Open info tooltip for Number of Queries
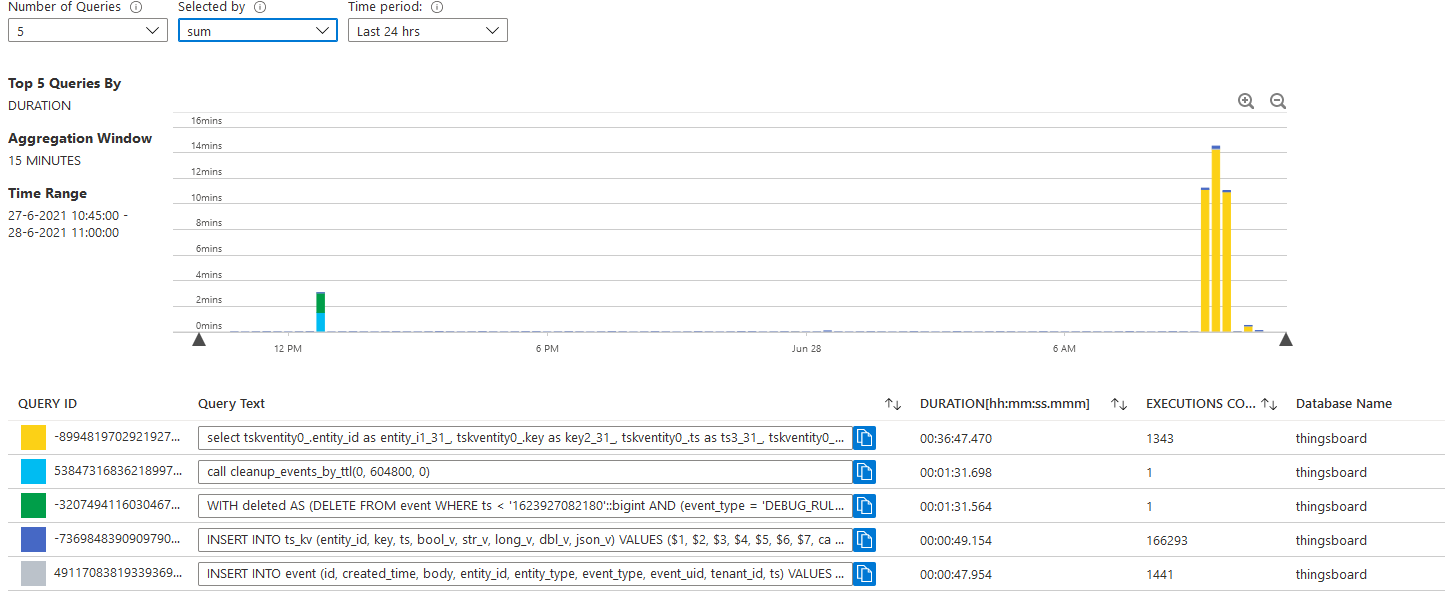The width and height of the screenshot is (1445, 598). point(135,7)
